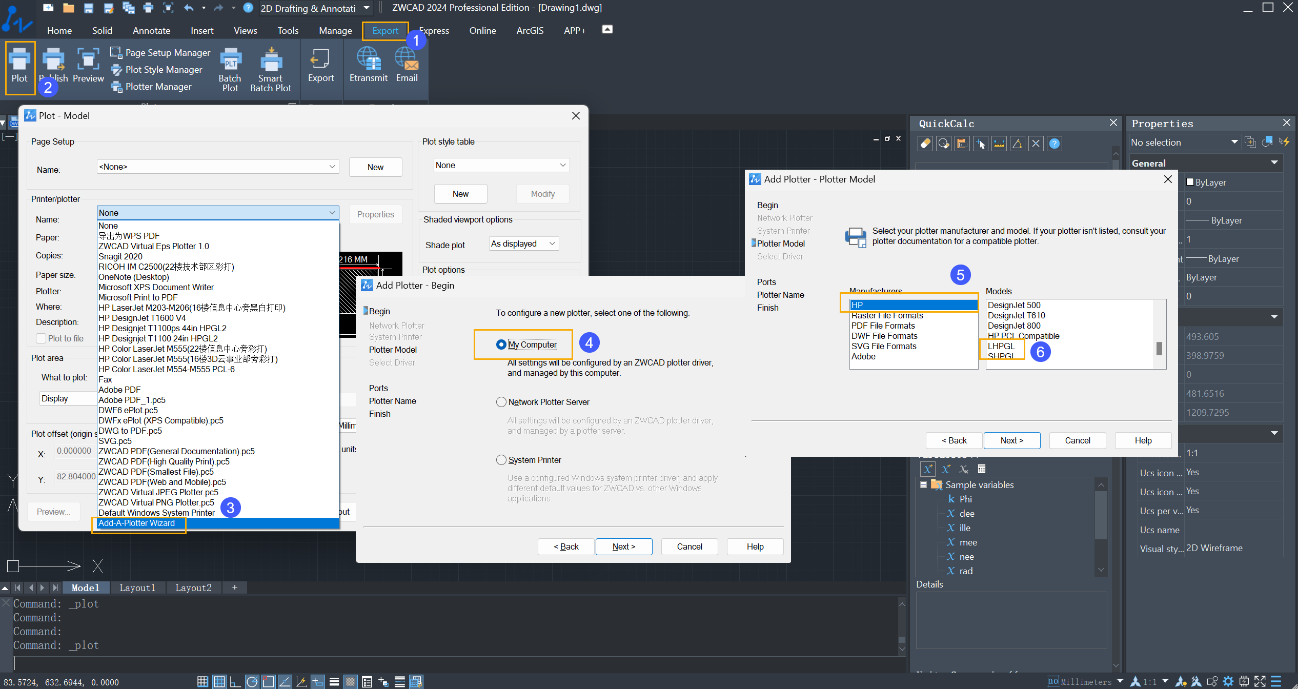The image size is (1298, 689).
Task: Click the help question mark in title bar
Action: (248, 7)
